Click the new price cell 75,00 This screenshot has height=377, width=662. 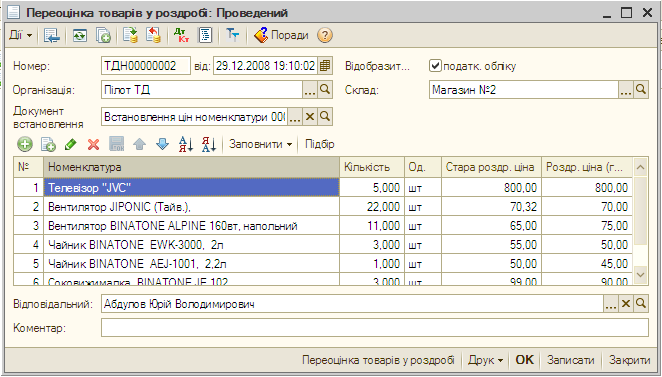(587, 225)
